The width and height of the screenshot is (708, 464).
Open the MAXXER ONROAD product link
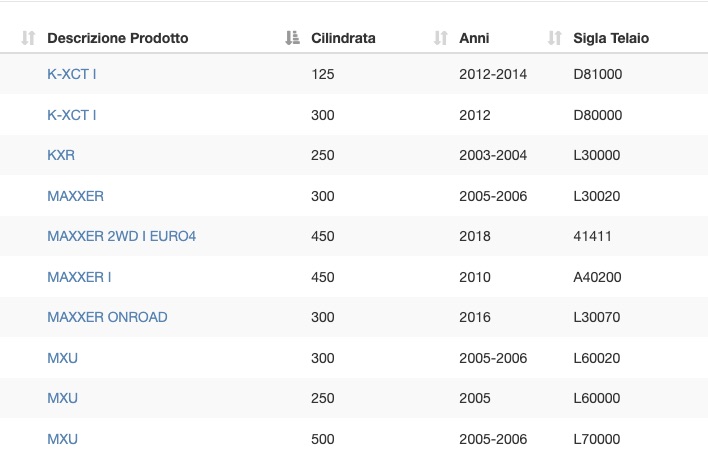(x=107, y=317)
